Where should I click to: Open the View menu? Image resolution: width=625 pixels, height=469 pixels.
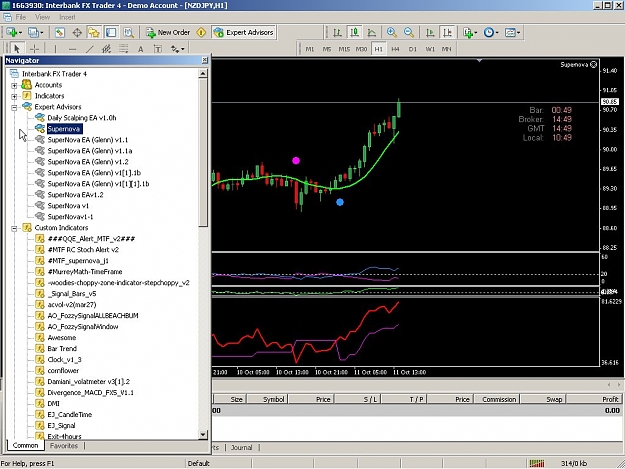pyautogui.click(x=42, y=17)
